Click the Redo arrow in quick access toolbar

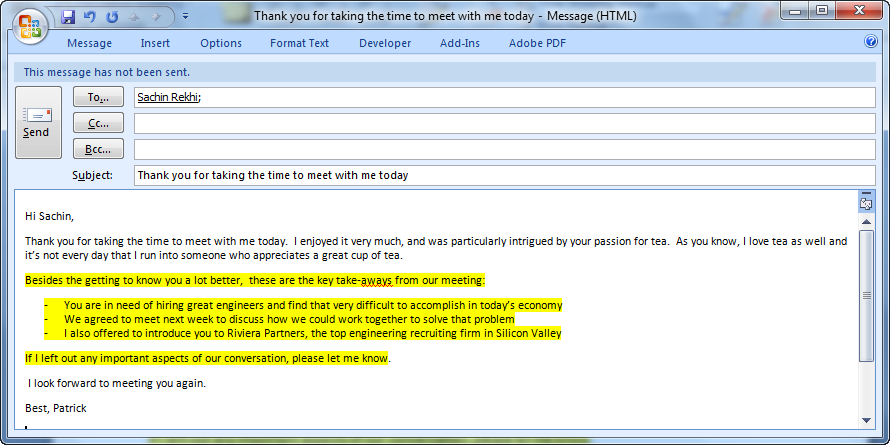click(112, 17)
